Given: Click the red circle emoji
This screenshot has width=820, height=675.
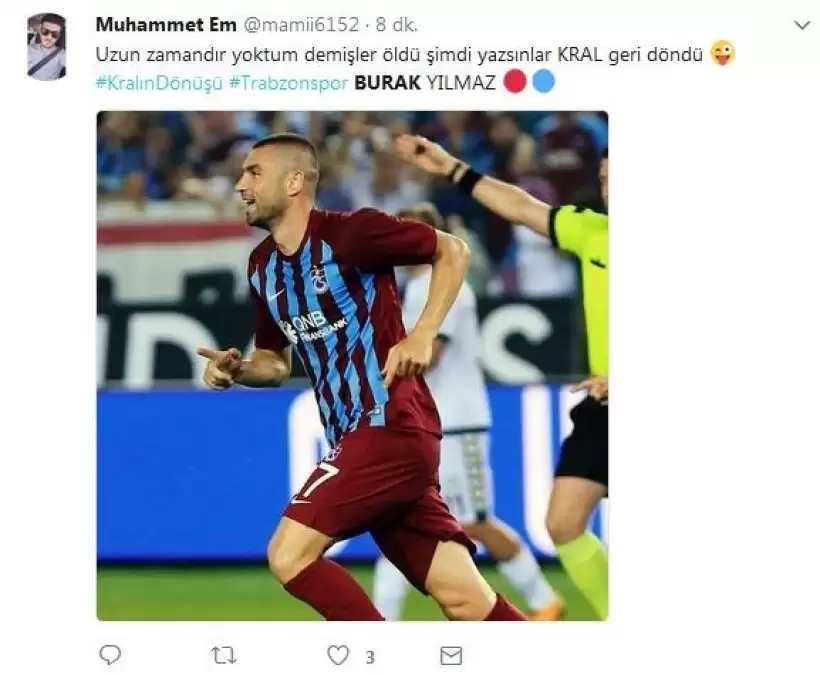Looking at the screenshot, I should tap(515, 82).
